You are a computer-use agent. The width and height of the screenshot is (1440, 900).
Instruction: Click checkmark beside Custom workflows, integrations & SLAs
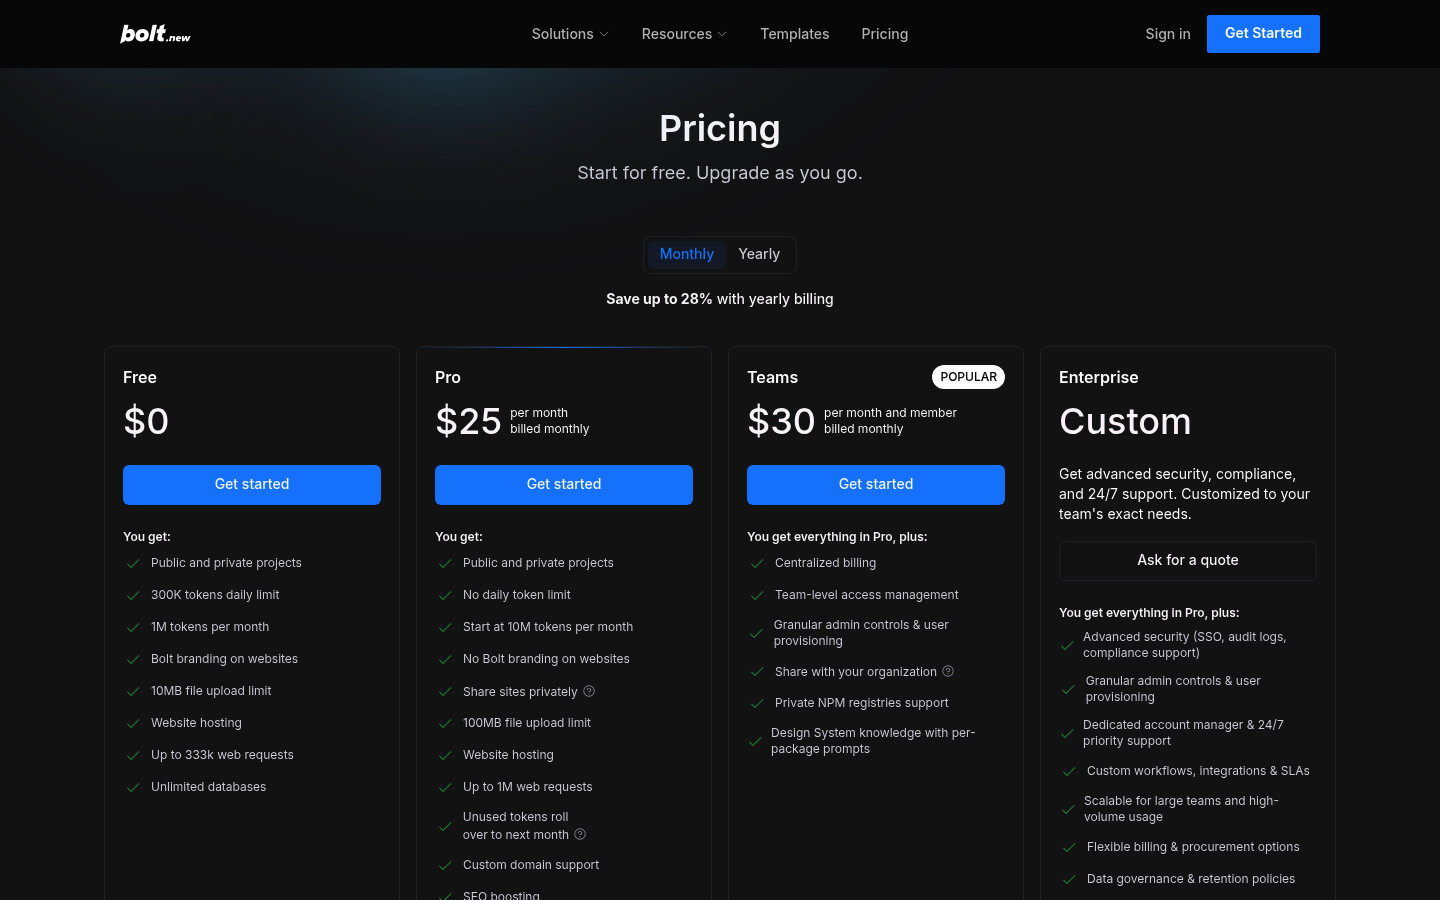(x=1069, y=771)
